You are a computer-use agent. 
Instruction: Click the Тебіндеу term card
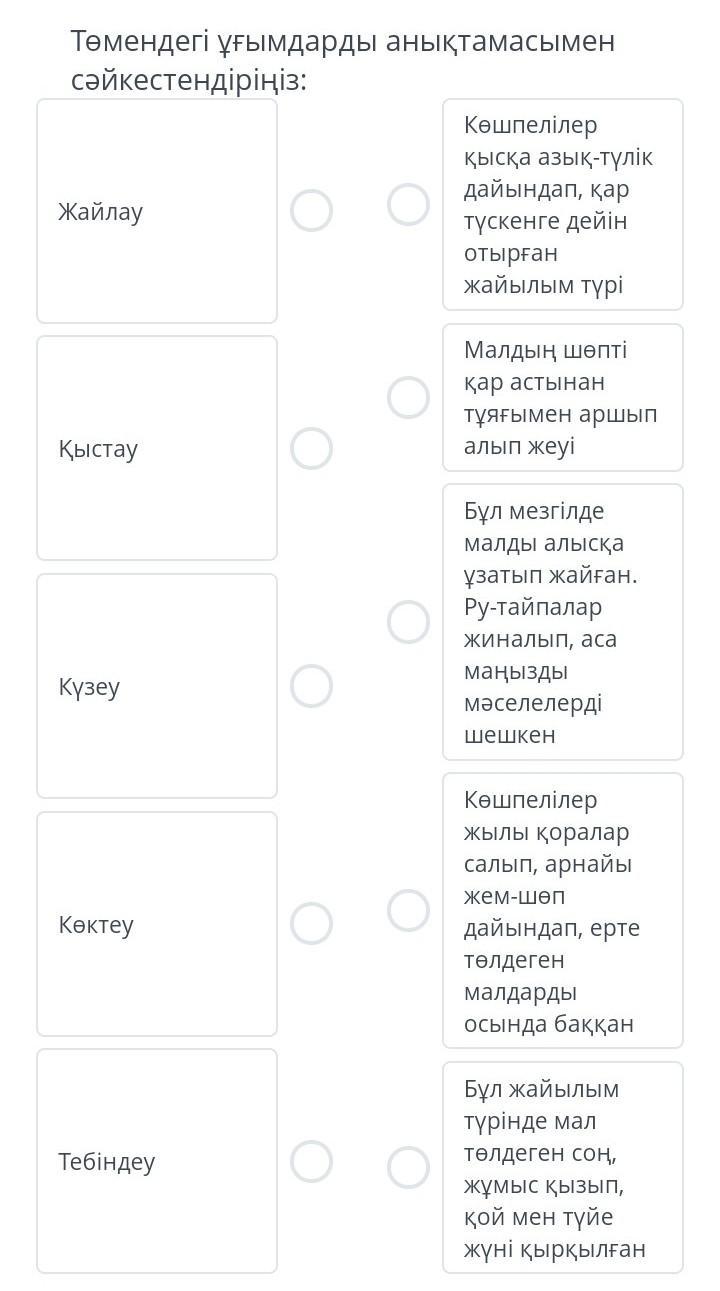pos(157,1161)
